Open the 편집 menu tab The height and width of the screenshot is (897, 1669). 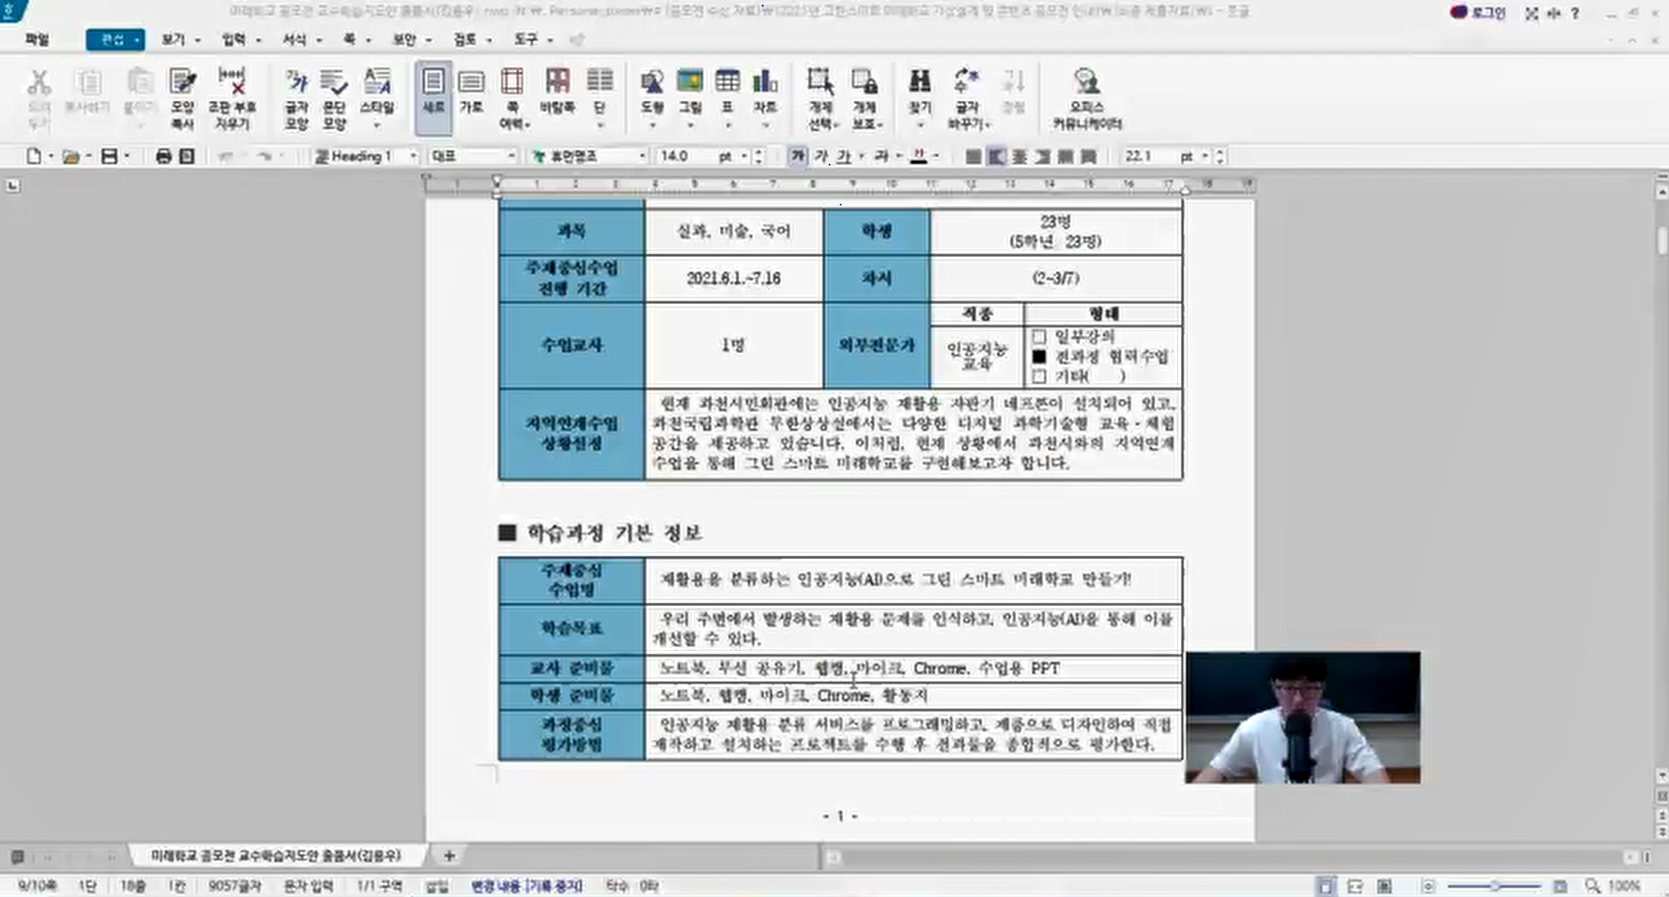pos(115,39)
